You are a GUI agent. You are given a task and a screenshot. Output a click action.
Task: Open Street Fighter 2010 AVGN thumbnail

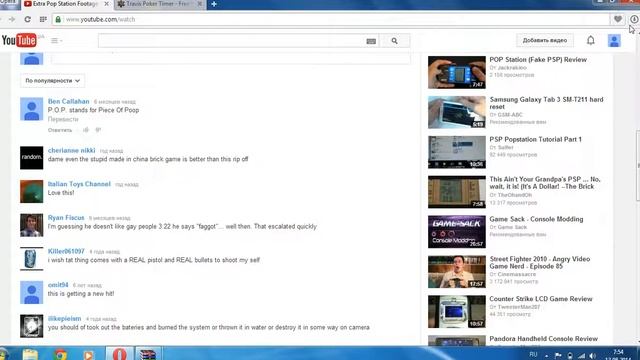(457, 272)
